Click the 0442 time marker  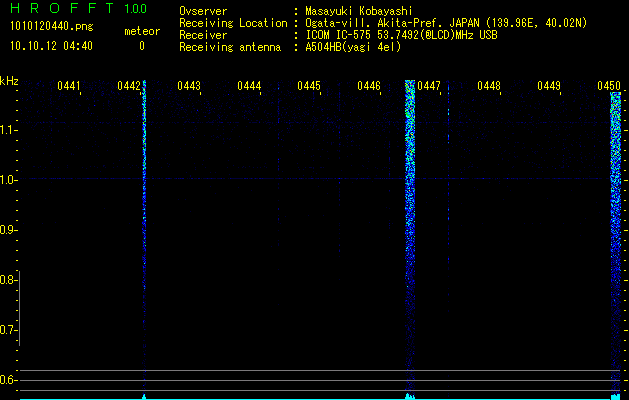click(x=129, y=86)
